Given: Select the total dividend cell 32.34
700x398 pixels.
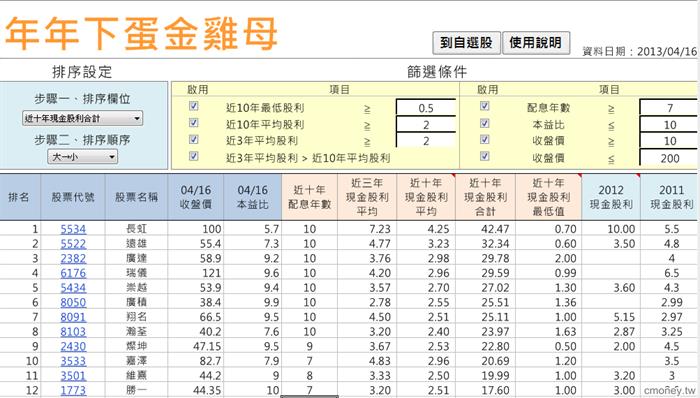Looking at the screenshot, I should coord(485,244).
